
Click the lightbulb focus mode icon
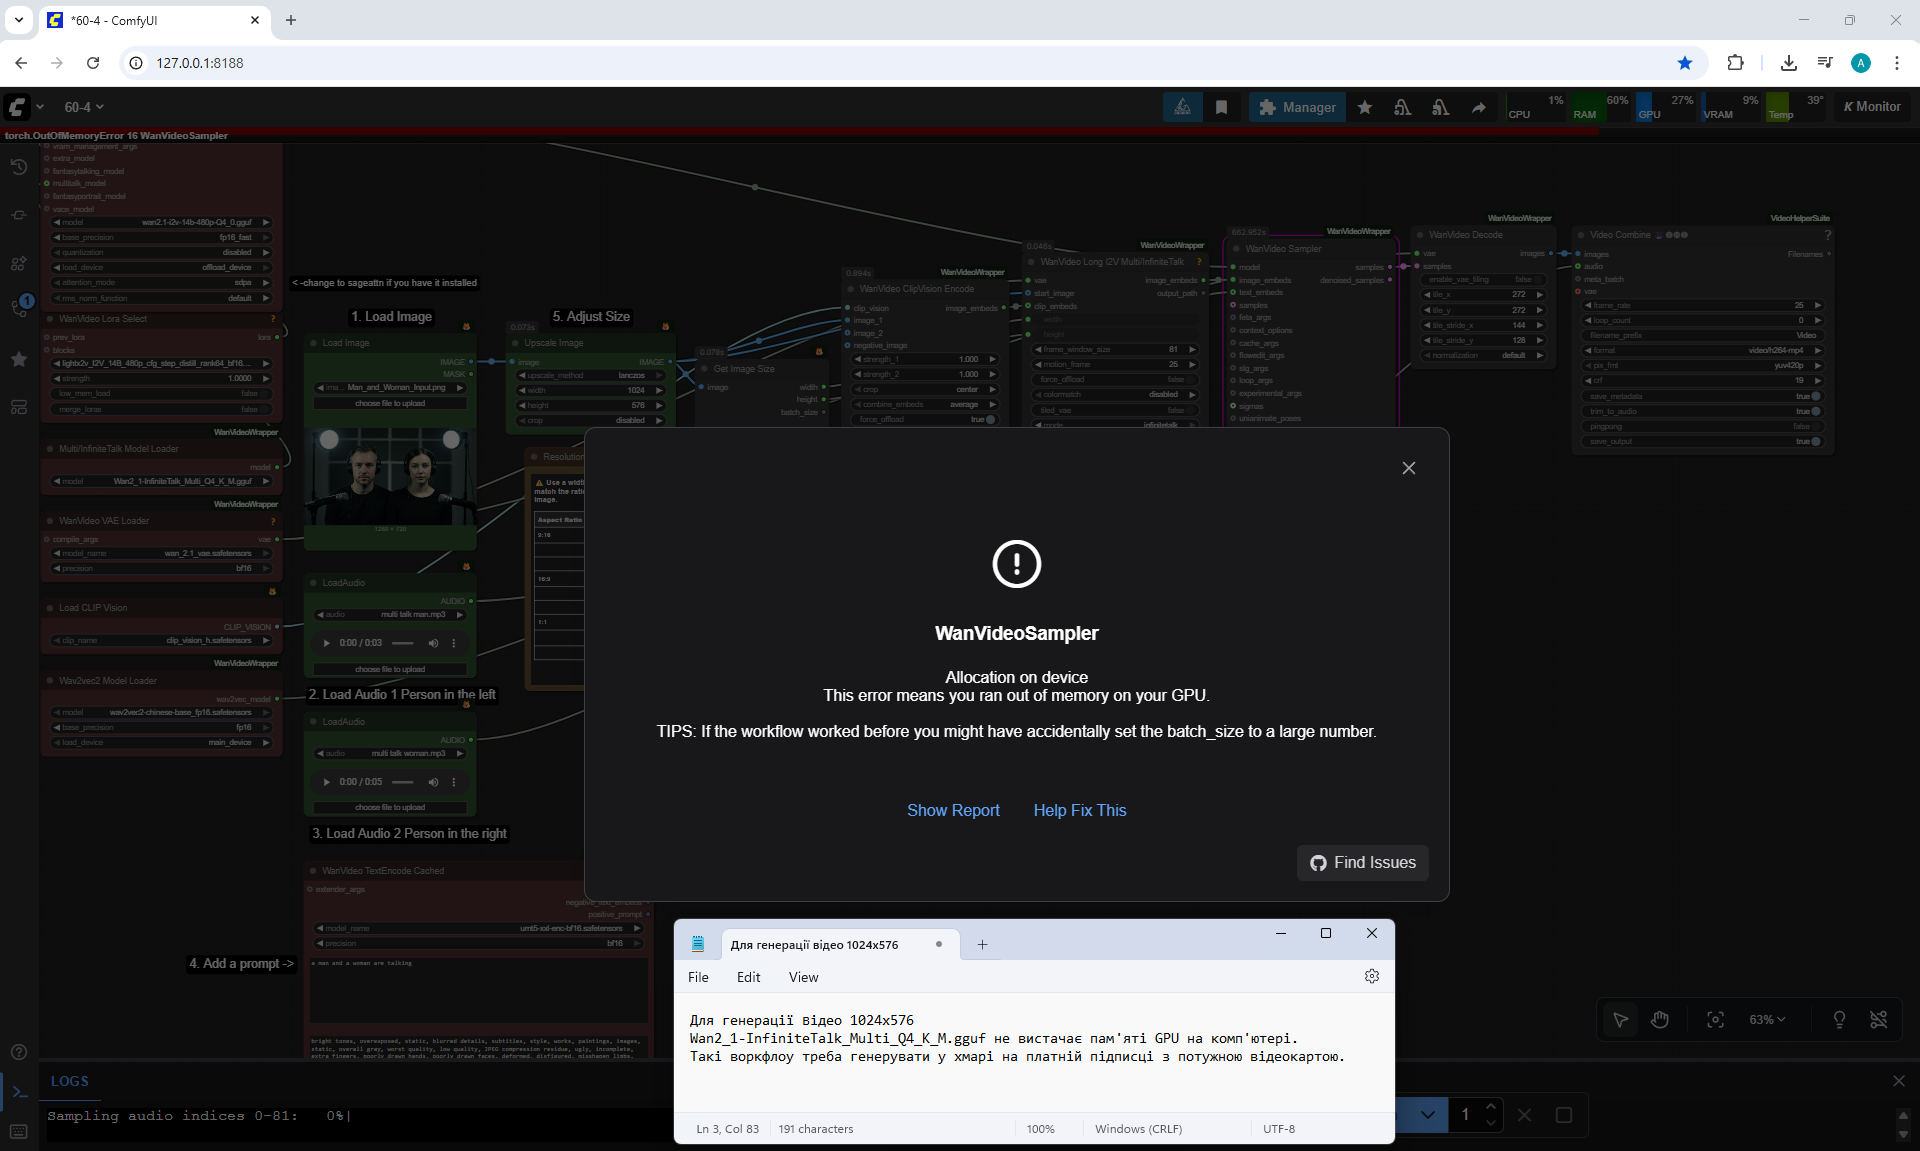(x=1839, y=1019)
